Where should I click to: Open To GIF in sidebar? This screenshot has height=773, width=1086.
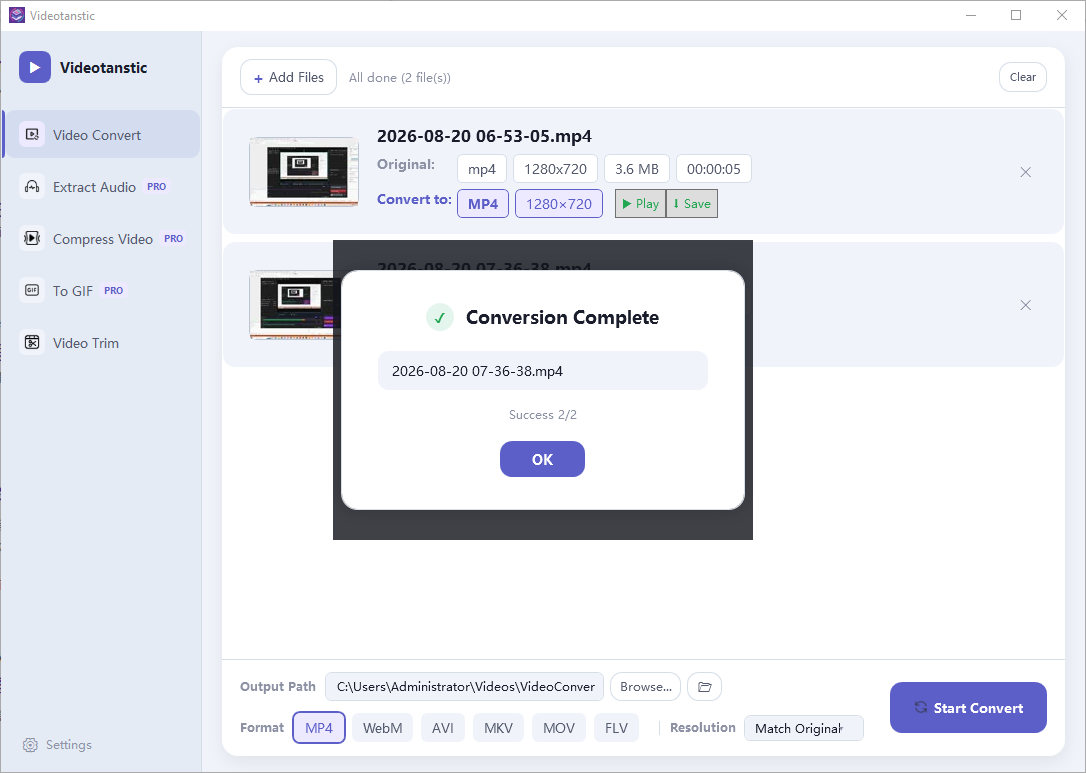coord(102,290)
